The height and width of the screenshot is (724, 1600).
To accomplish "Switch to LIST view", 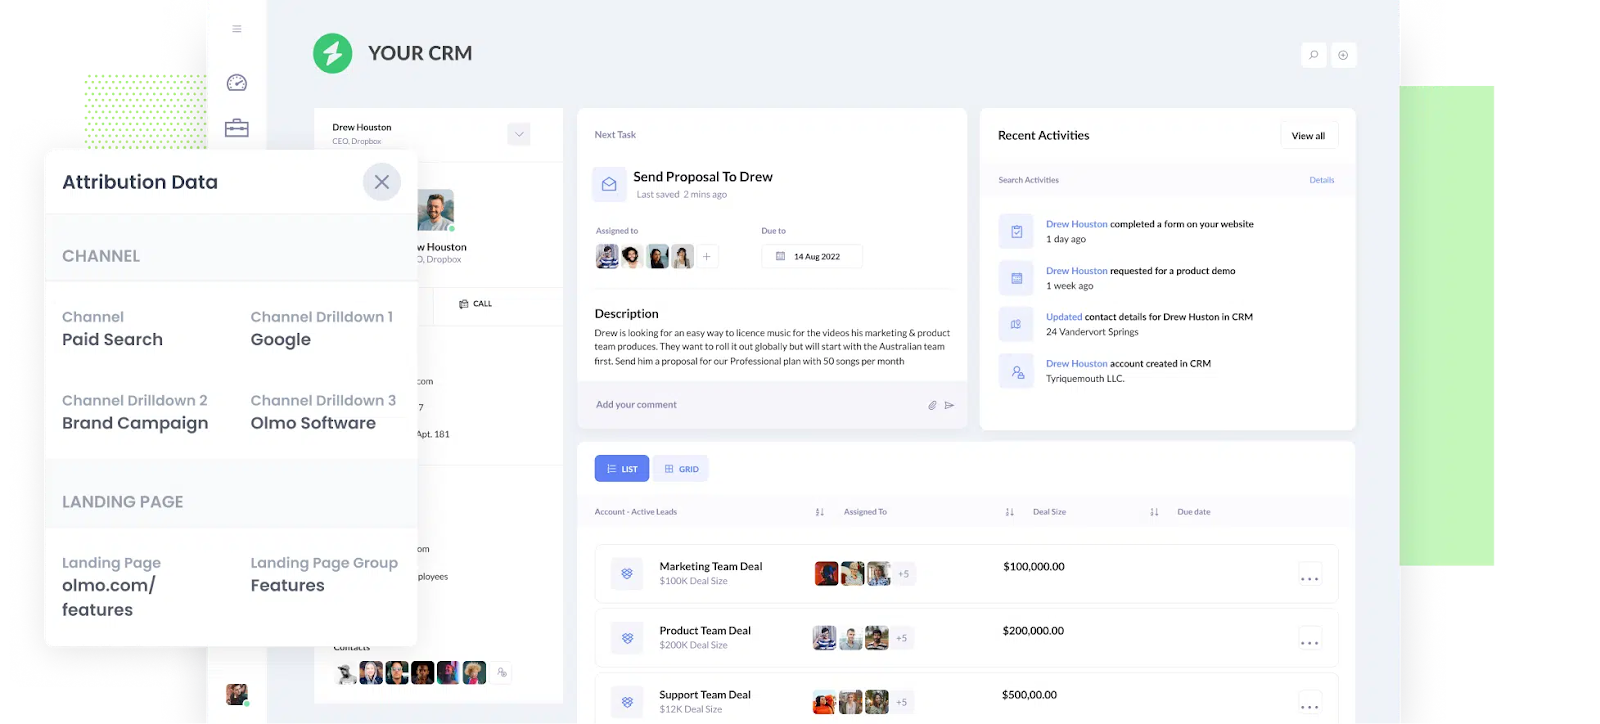I will 622,469.
